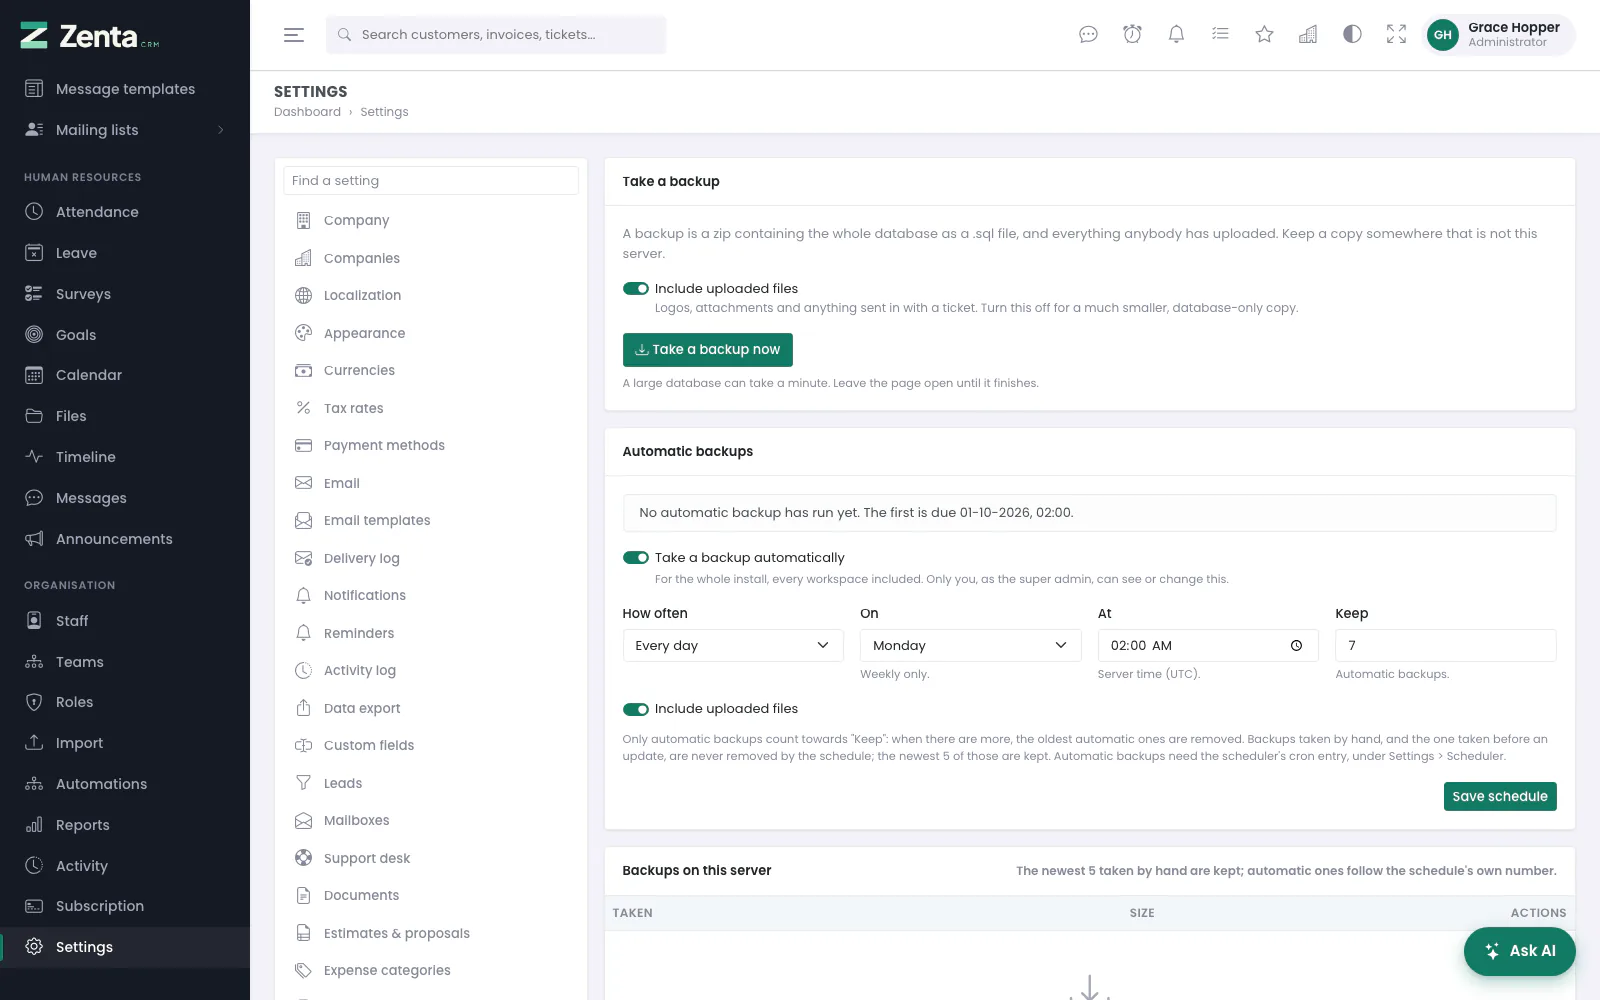Screen dimensions: 1600x1000
Task: Open Announcements in the sidebar
Action: tap(125, 539)
